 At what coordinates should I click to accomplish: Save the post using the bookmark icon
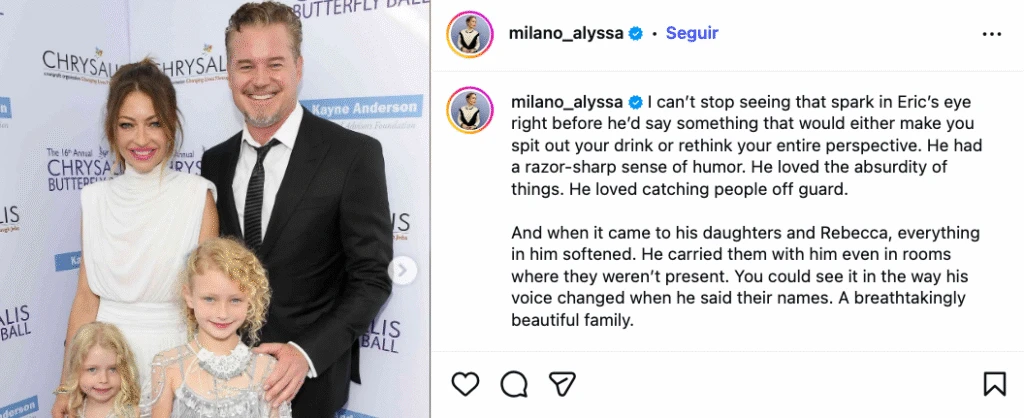click(x=994, y=383)
